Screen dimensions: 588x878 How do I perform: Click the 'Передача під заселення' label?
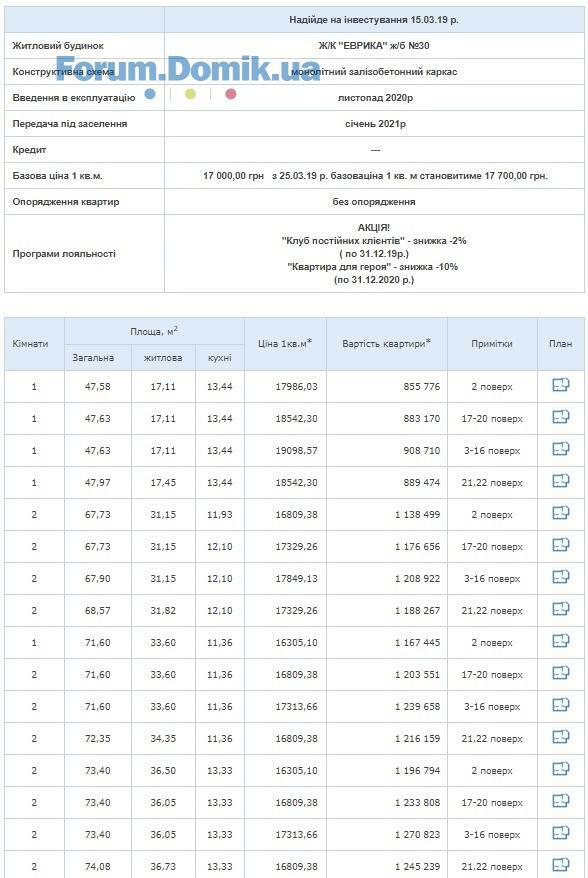pos(70,123)
